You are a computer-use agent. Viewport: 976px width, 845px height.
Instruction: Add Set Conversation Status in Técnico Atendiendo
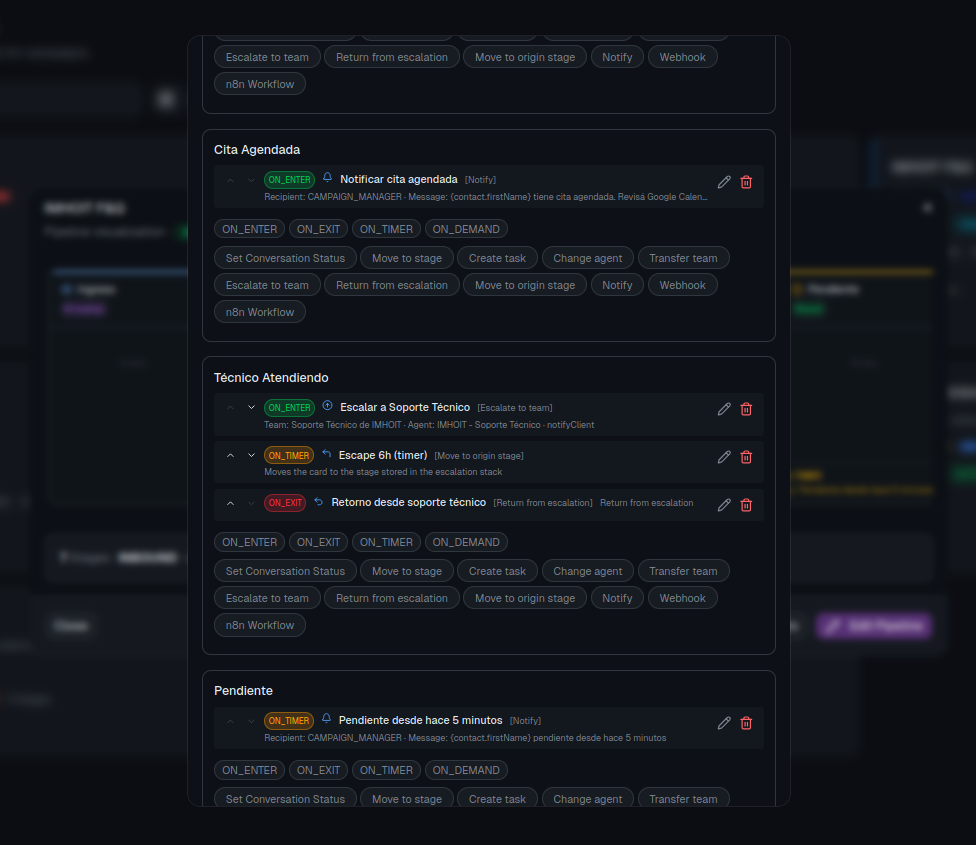point(285,571)
